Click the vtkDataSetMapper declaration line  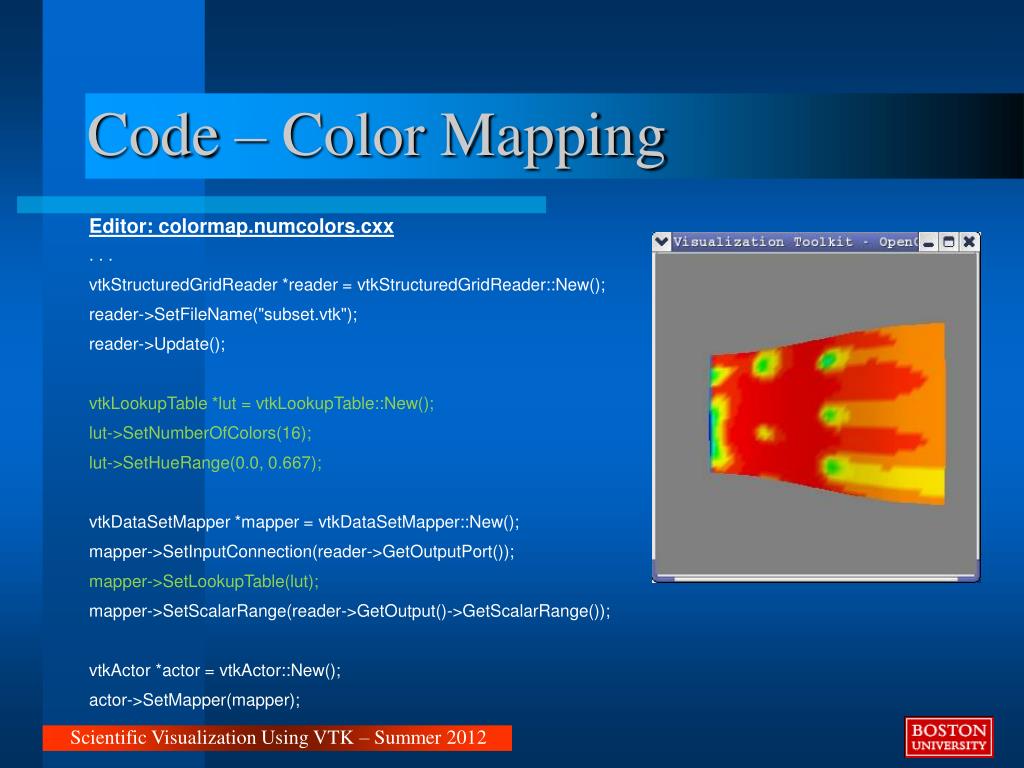pos(304,522)
